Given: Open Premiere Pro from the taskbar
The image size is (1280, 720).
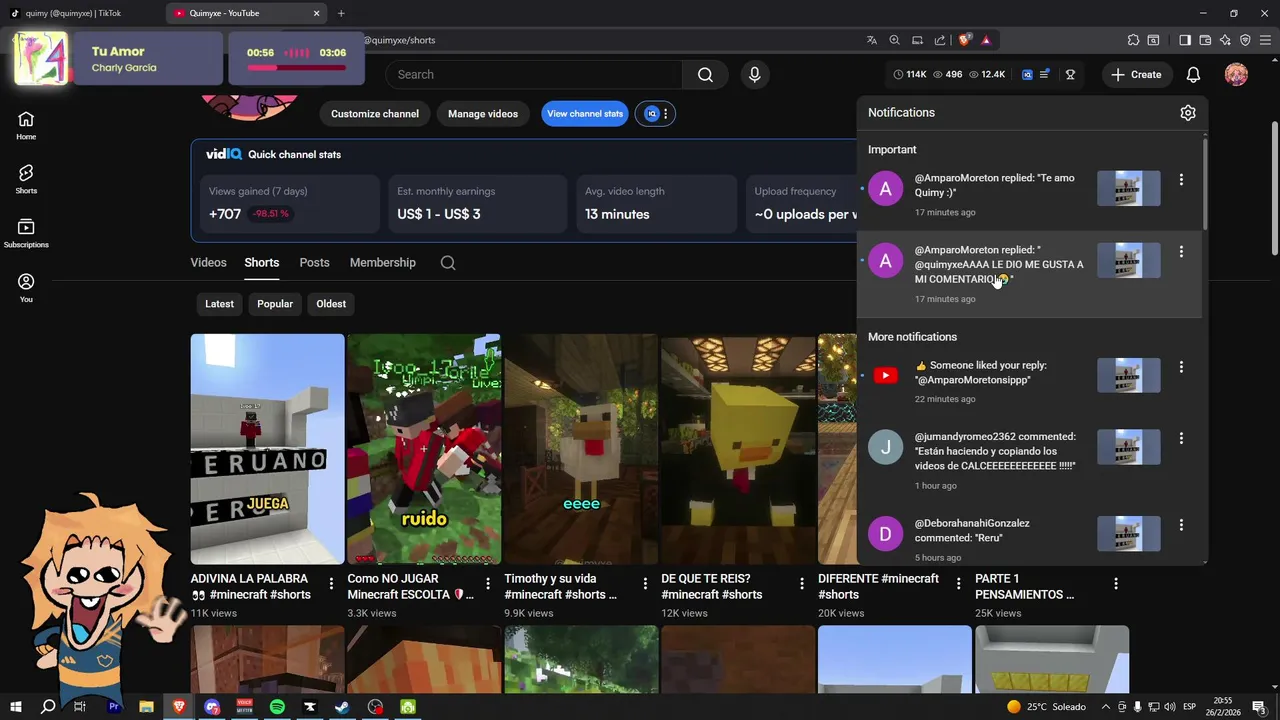Looking at the screenshot, I should pyautogui.click(x=113, y=707).
